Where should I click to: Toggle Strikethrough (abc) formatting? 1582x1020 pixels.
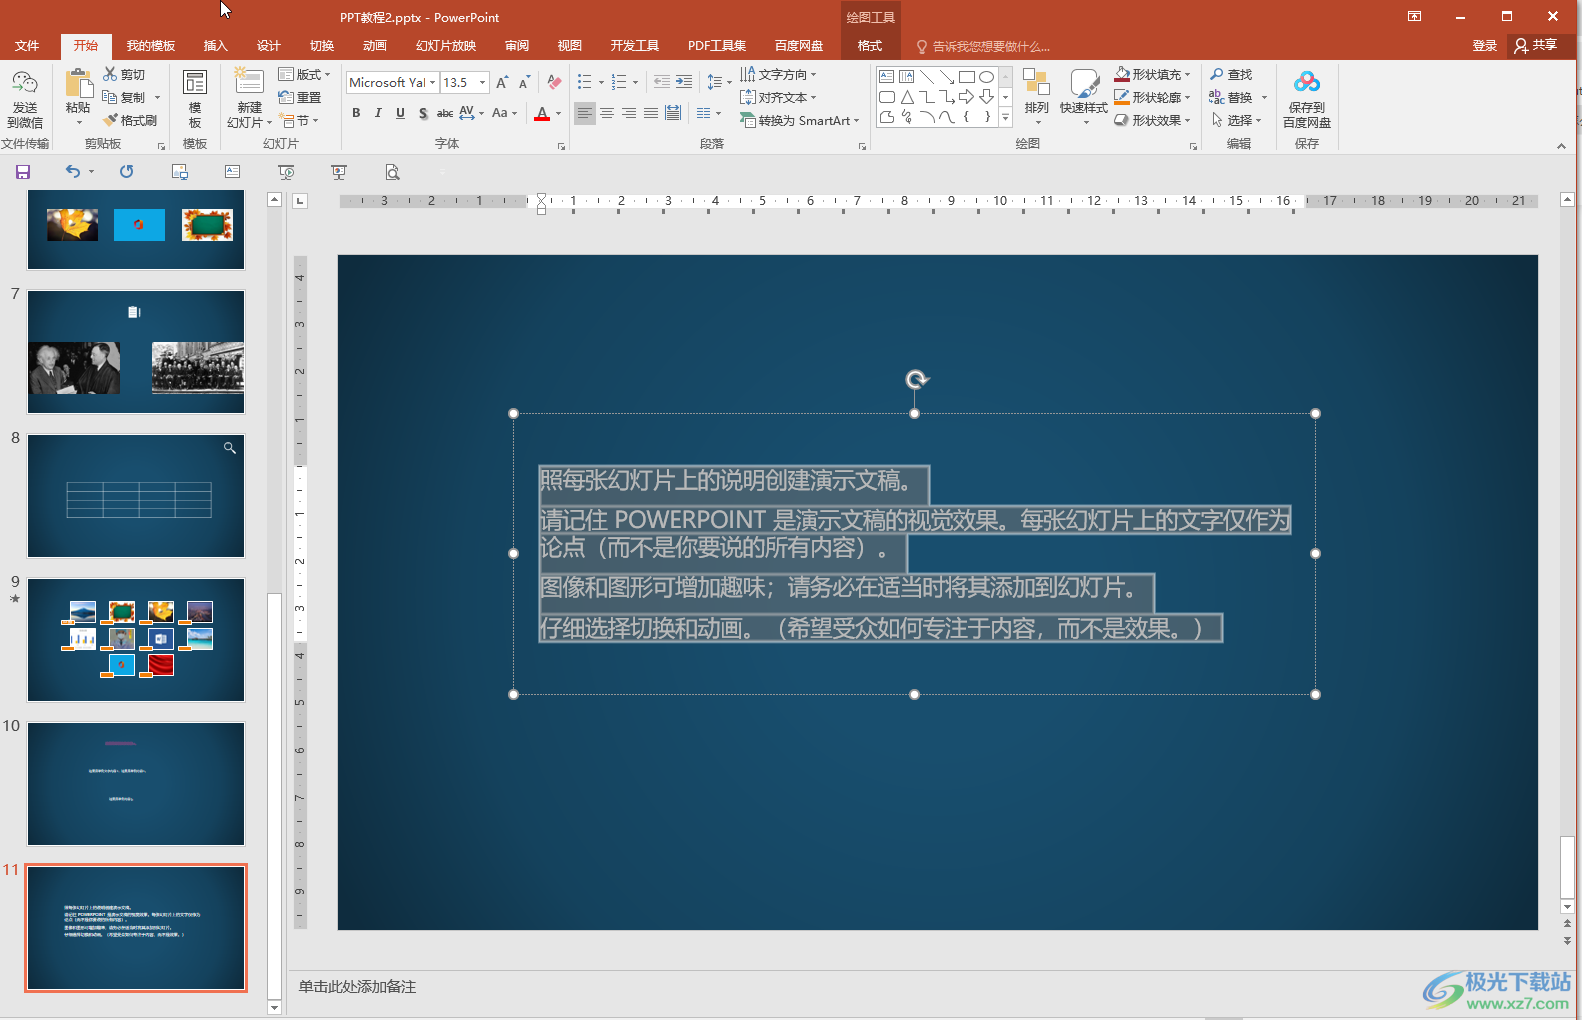445,113
